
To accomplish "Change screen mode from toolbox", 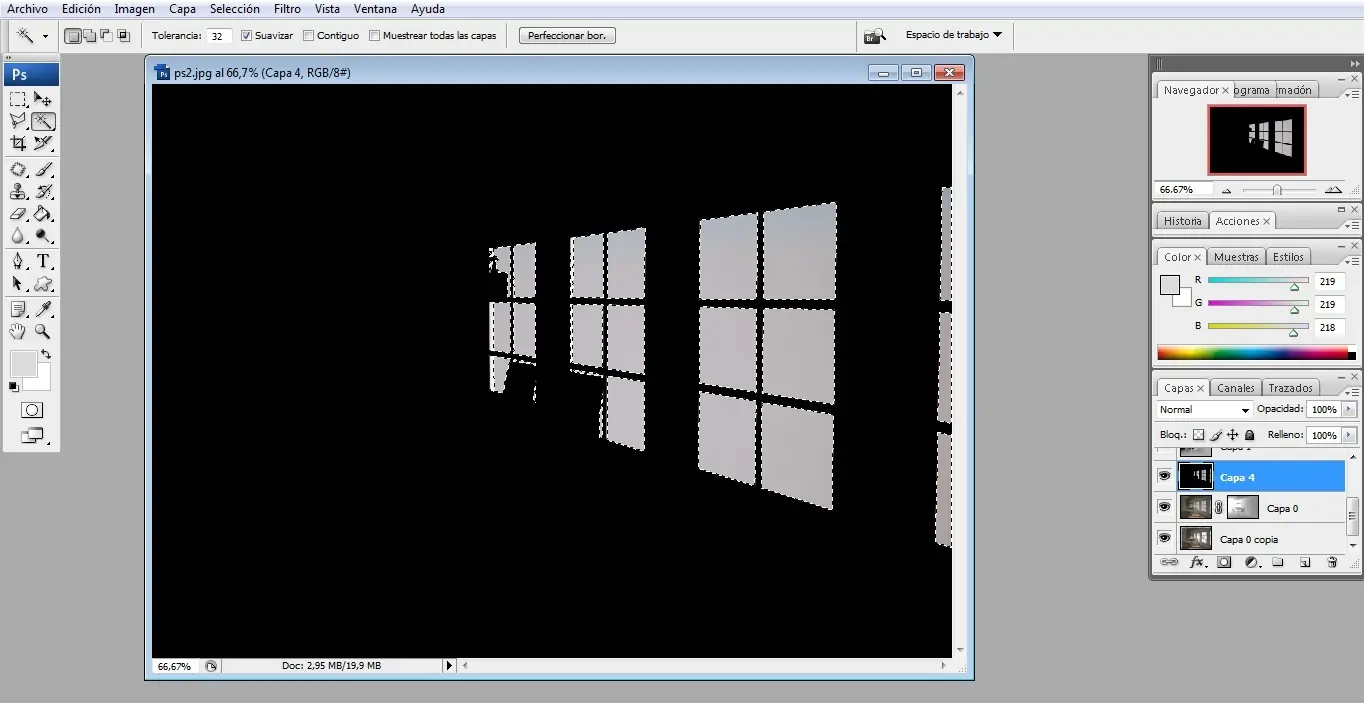I will (x=32, y=436).
